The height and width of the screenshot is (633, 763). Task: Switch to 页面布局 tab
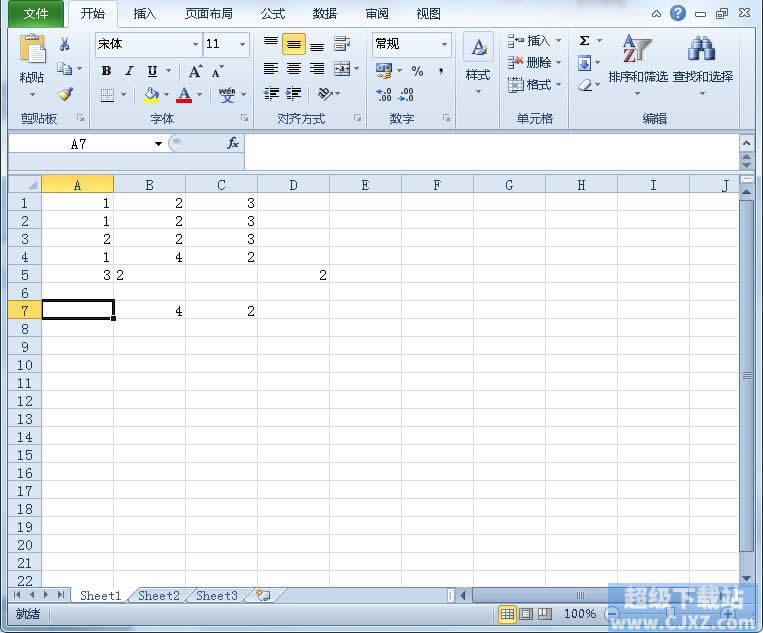pyautogui.click(x=208, y=14)
